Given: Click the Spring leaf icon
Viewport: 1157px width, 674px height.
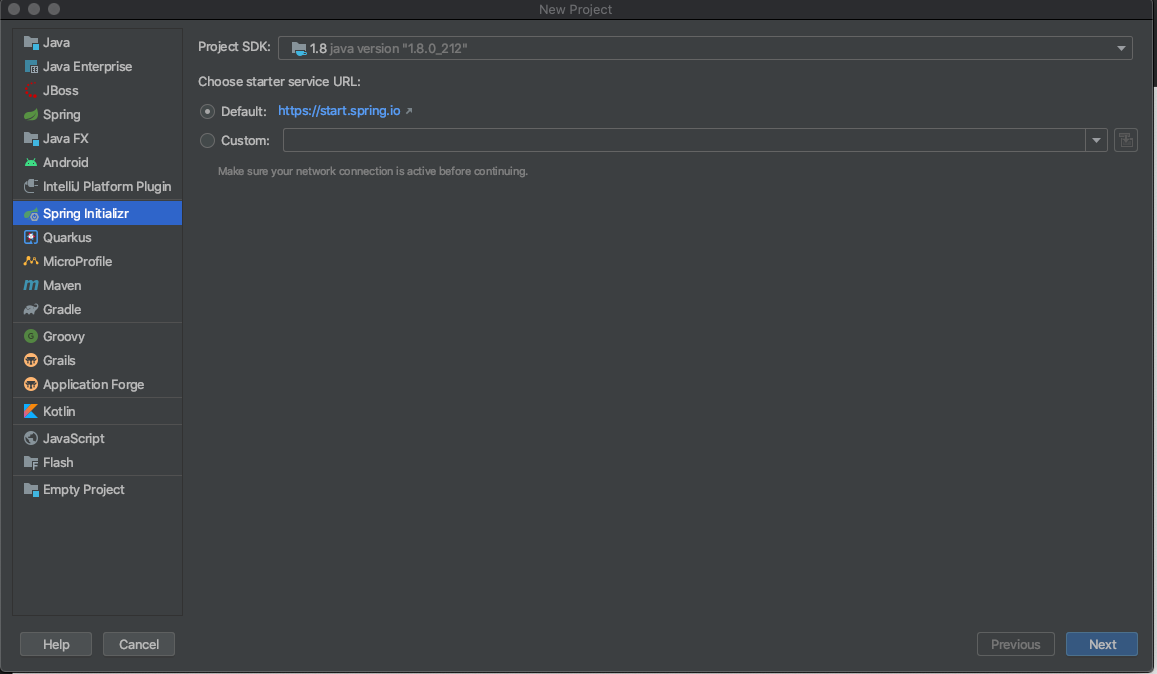Looking at the screenshot, I should pyautogui.click(x=31, y=114).
